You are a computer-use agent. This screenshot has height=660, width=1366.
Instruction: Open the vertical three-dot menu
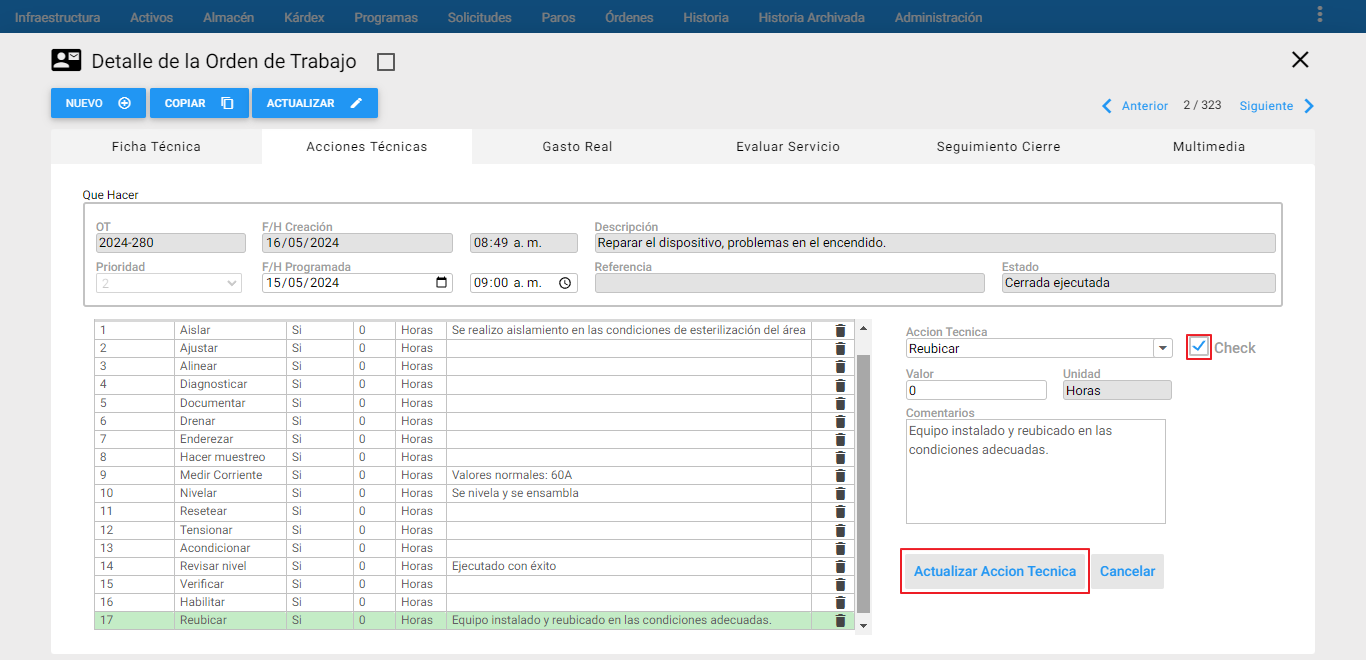point(1320,15)
